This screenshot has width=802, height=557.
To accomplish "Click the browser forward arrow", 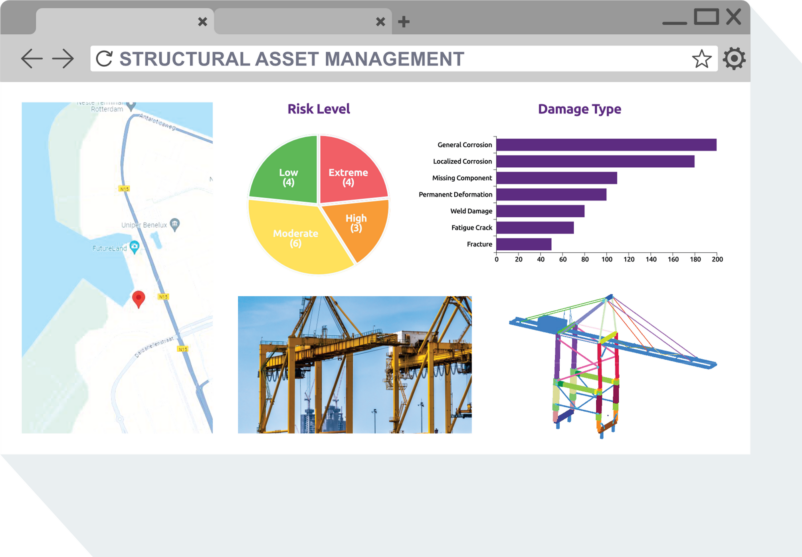I will [x=63, y=59].
